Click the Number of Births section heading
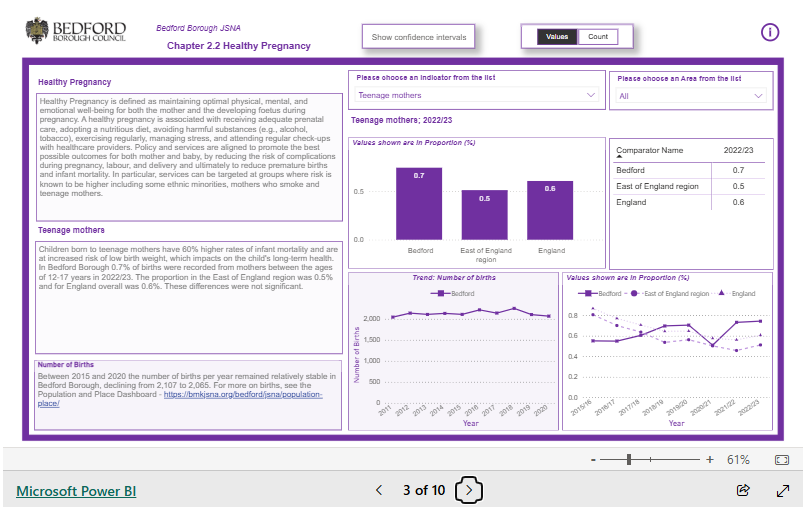The width and height of the screenshot is (809, 513). [66, 364]
